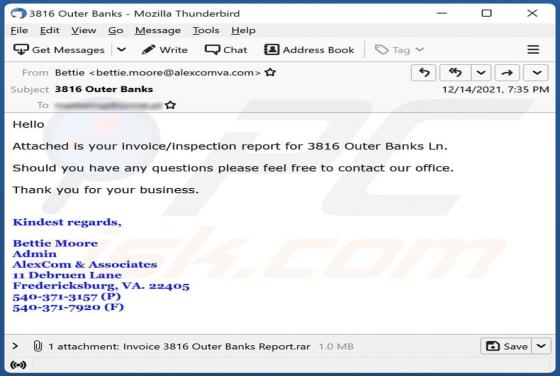The image size is (560, 376).
Task: Click the date 12/14/2021, 7:35 PM
Action: point(496,89)
